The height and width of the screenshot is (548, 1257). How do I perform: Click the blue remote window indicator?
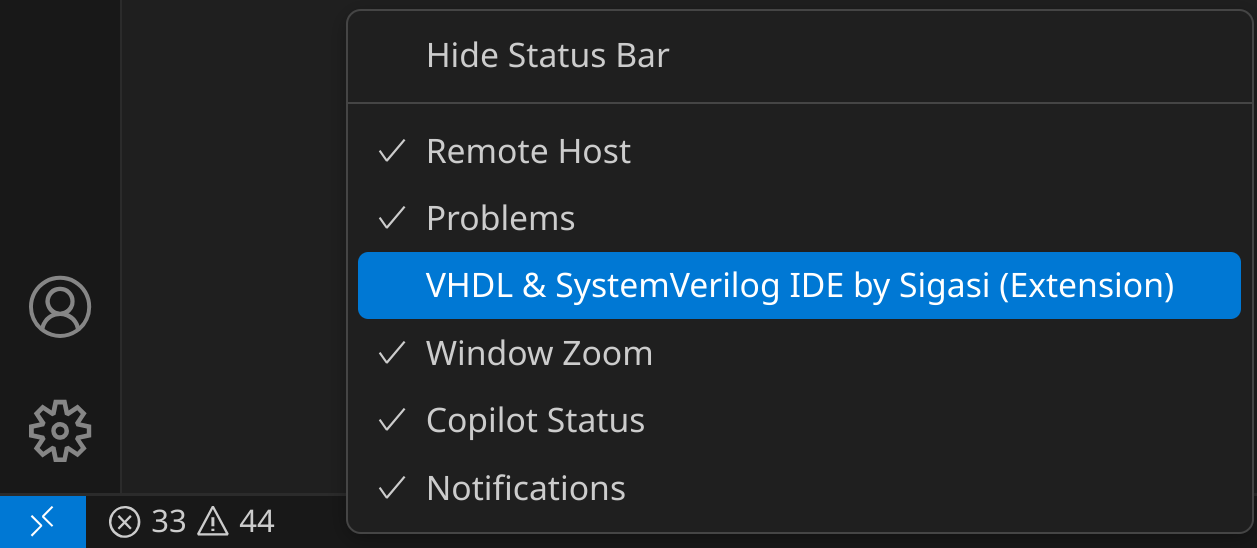[x=42, y=521]
